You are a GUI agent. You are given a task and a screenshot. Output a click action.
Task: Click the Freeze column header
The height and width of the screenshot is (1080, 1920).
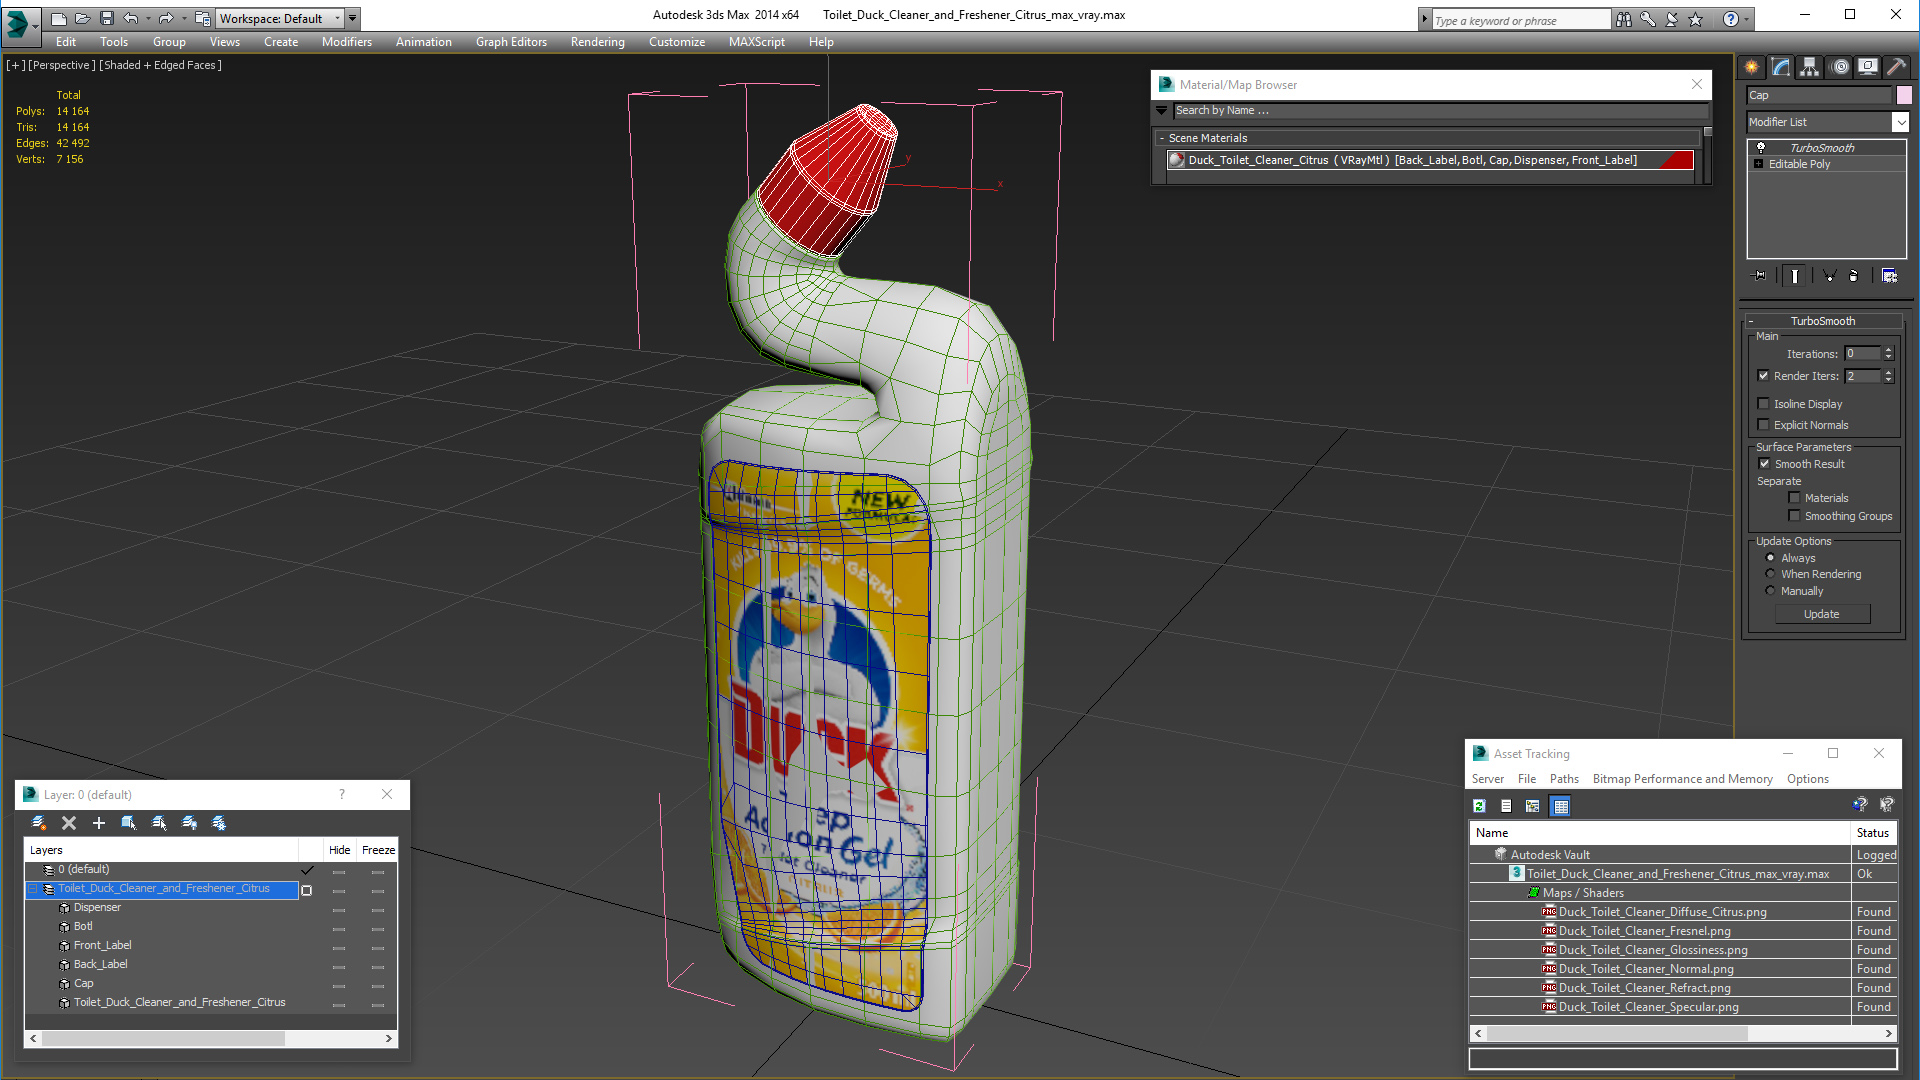(x=378, y=850)
